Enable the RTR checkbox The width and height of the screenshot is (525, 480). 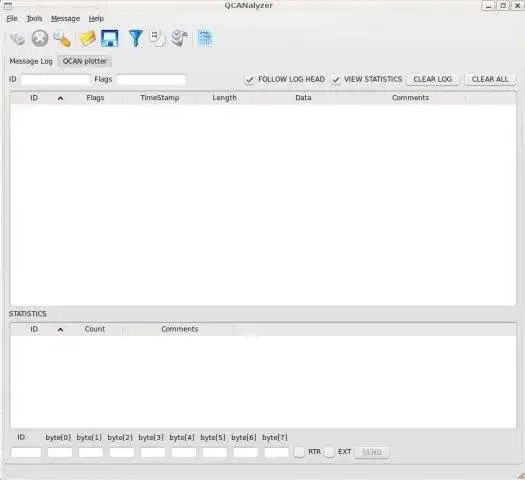299,452
